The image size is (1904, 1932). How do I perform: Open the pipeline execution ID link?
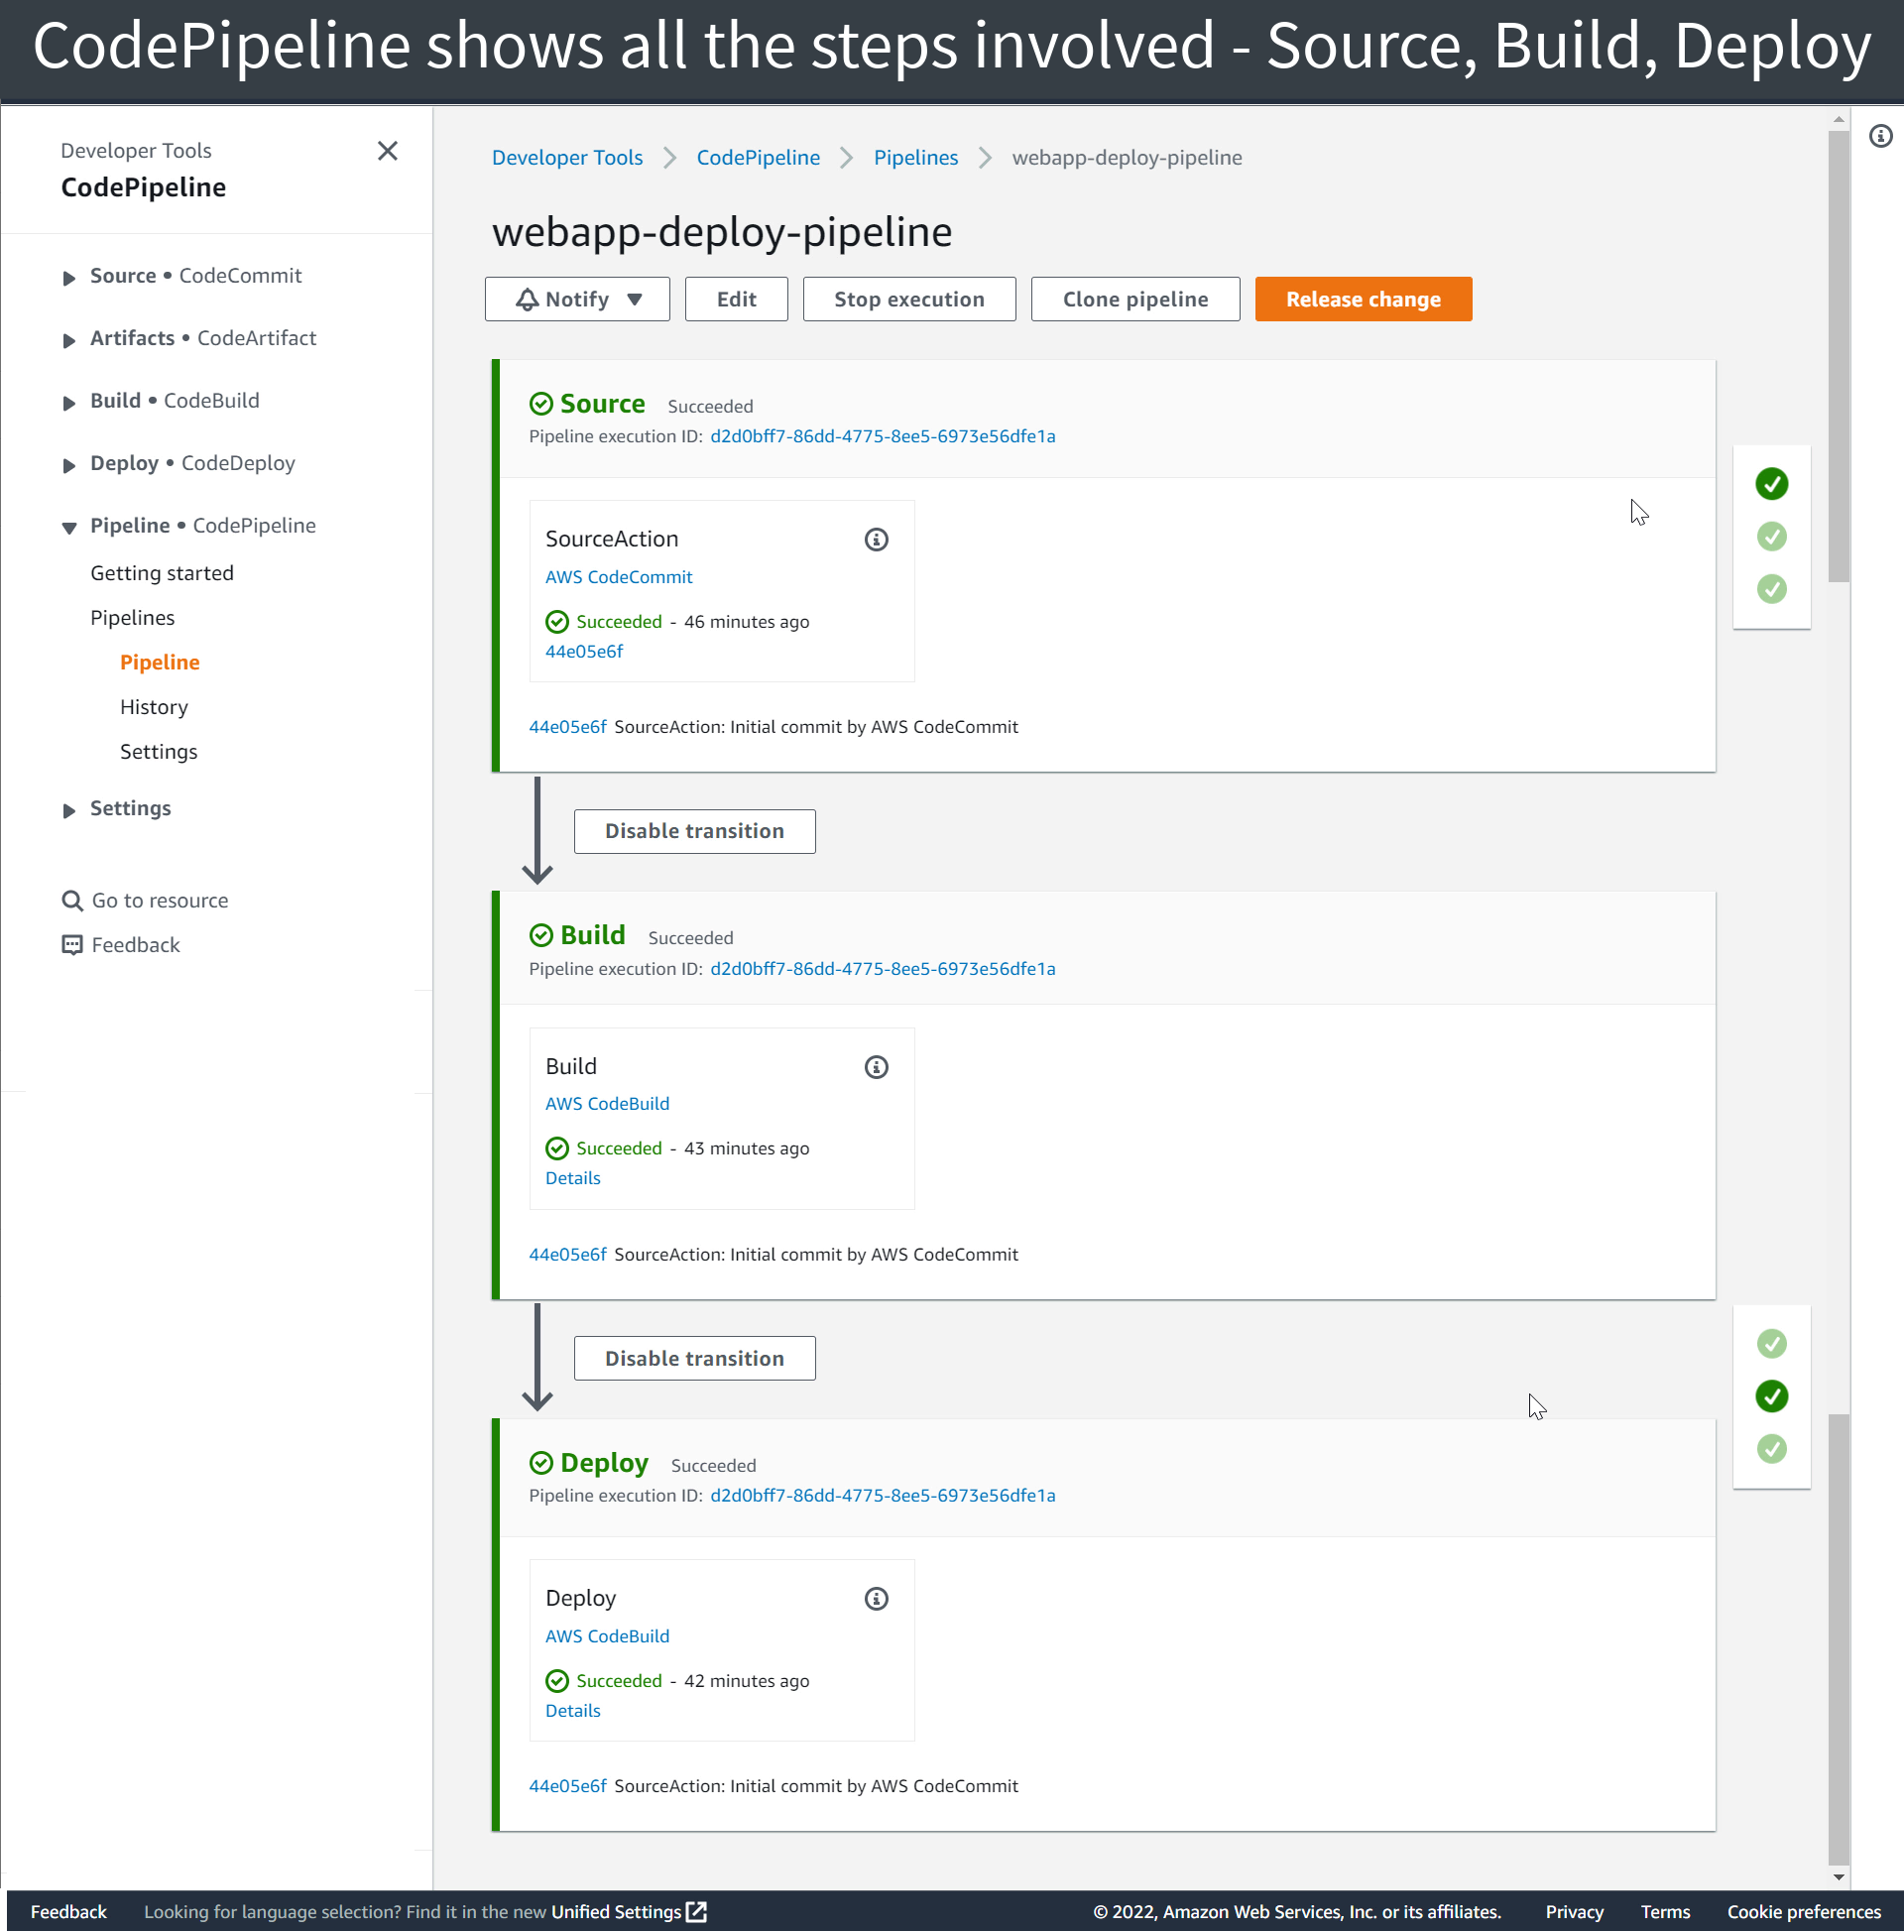(x=882, y=436)
